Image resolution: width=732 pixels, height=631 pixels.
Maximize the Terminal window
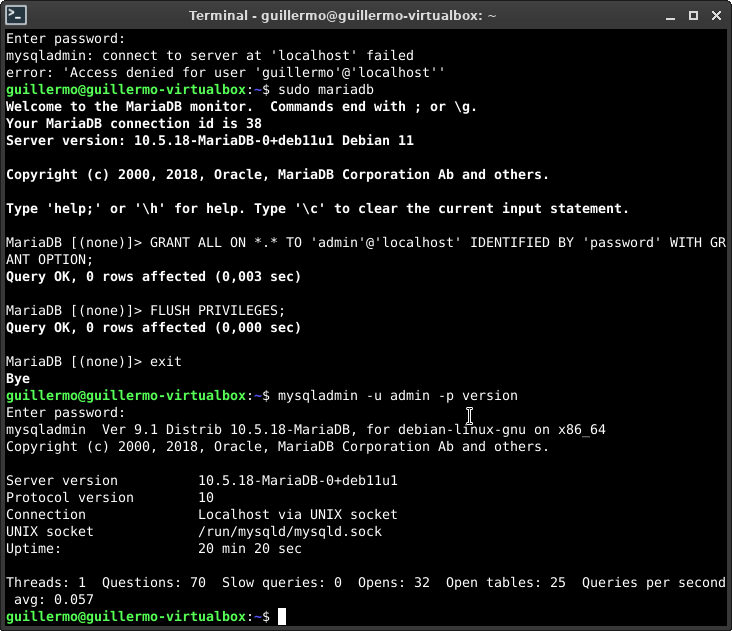coord(692,15)
